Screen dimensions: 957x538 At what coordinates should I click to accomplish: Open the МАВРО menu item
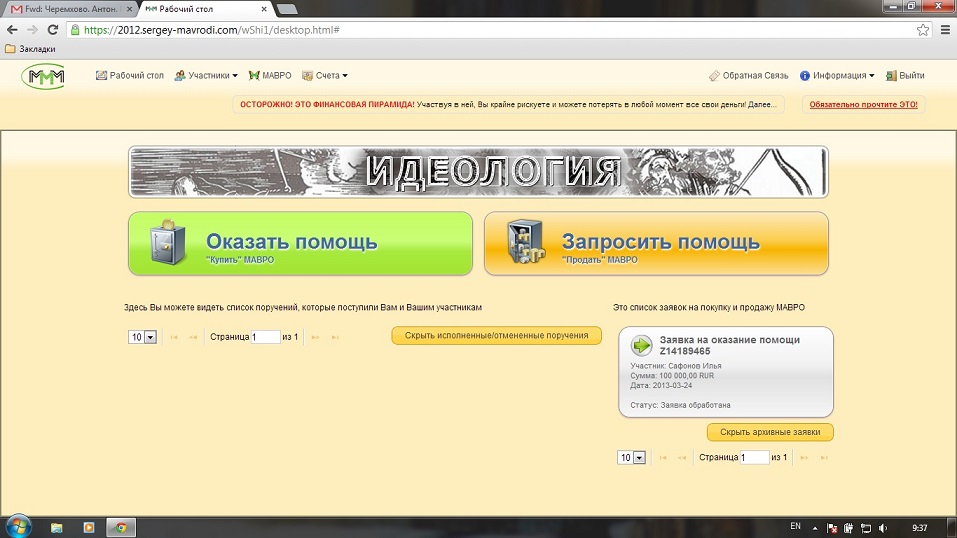(x=270, y=76)
